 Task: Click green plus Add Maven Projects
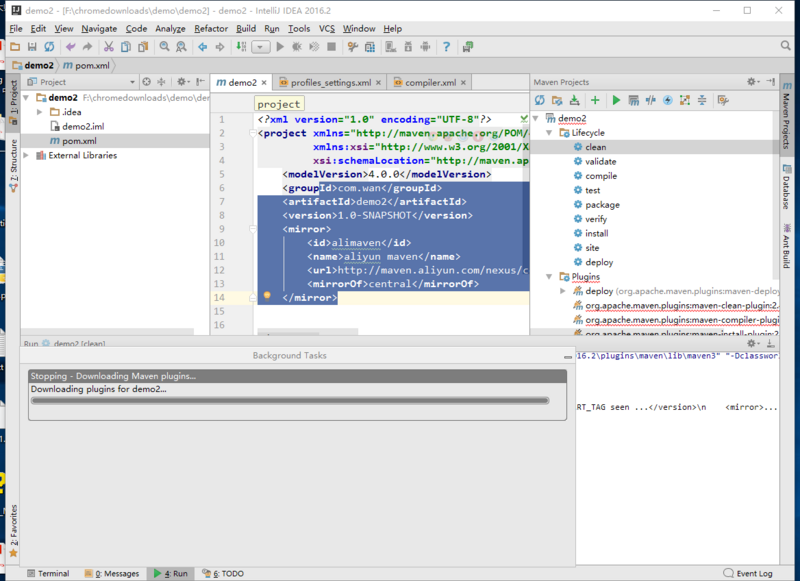click(x=595, y=100)
